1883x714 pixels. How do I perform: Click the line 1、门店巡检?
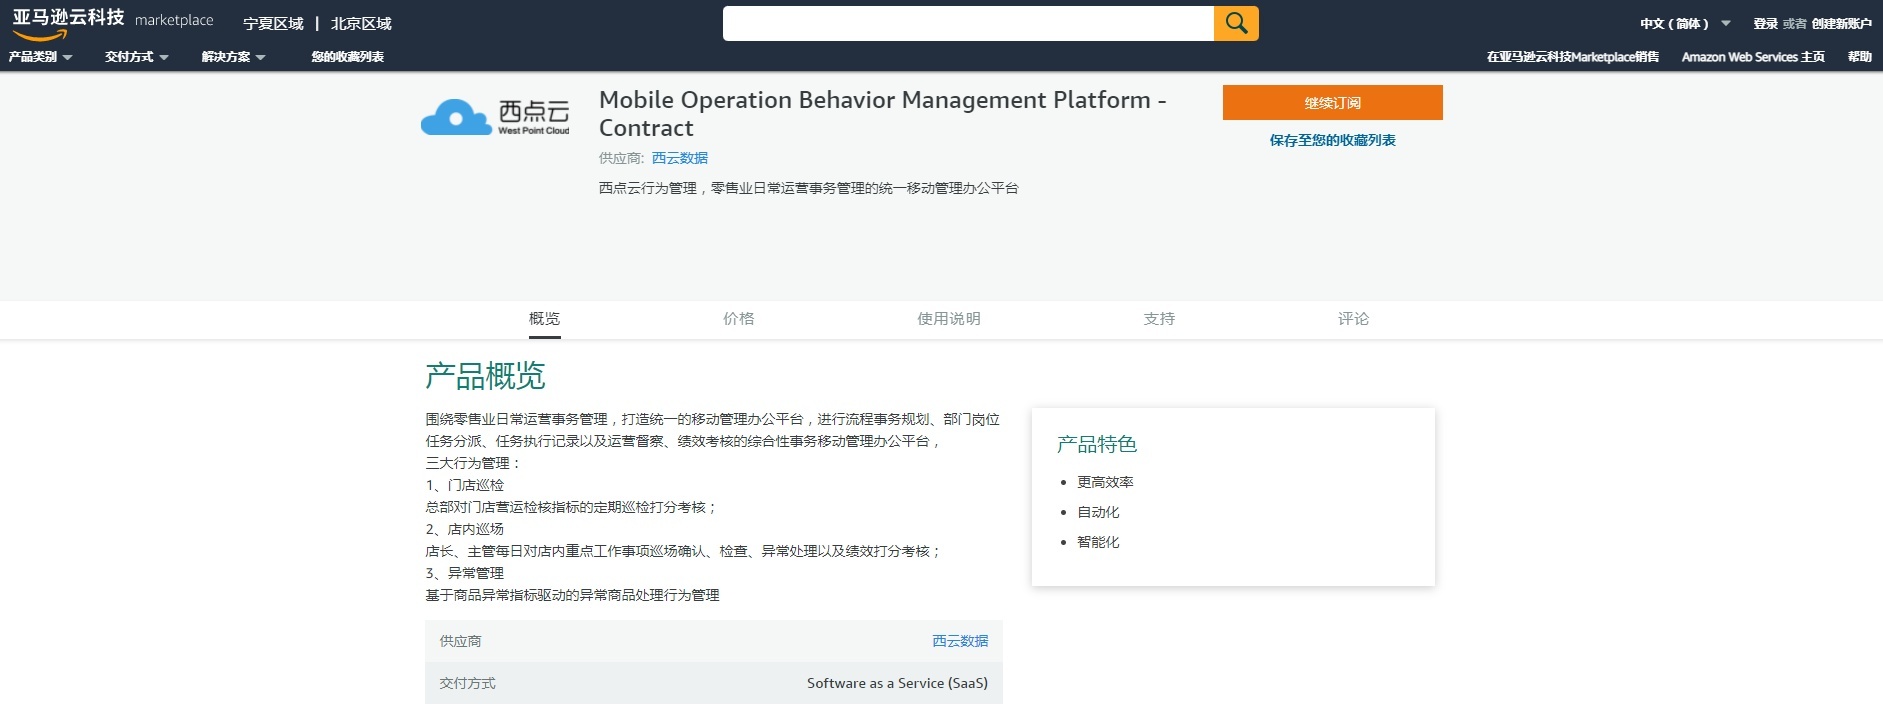point(465,485)
